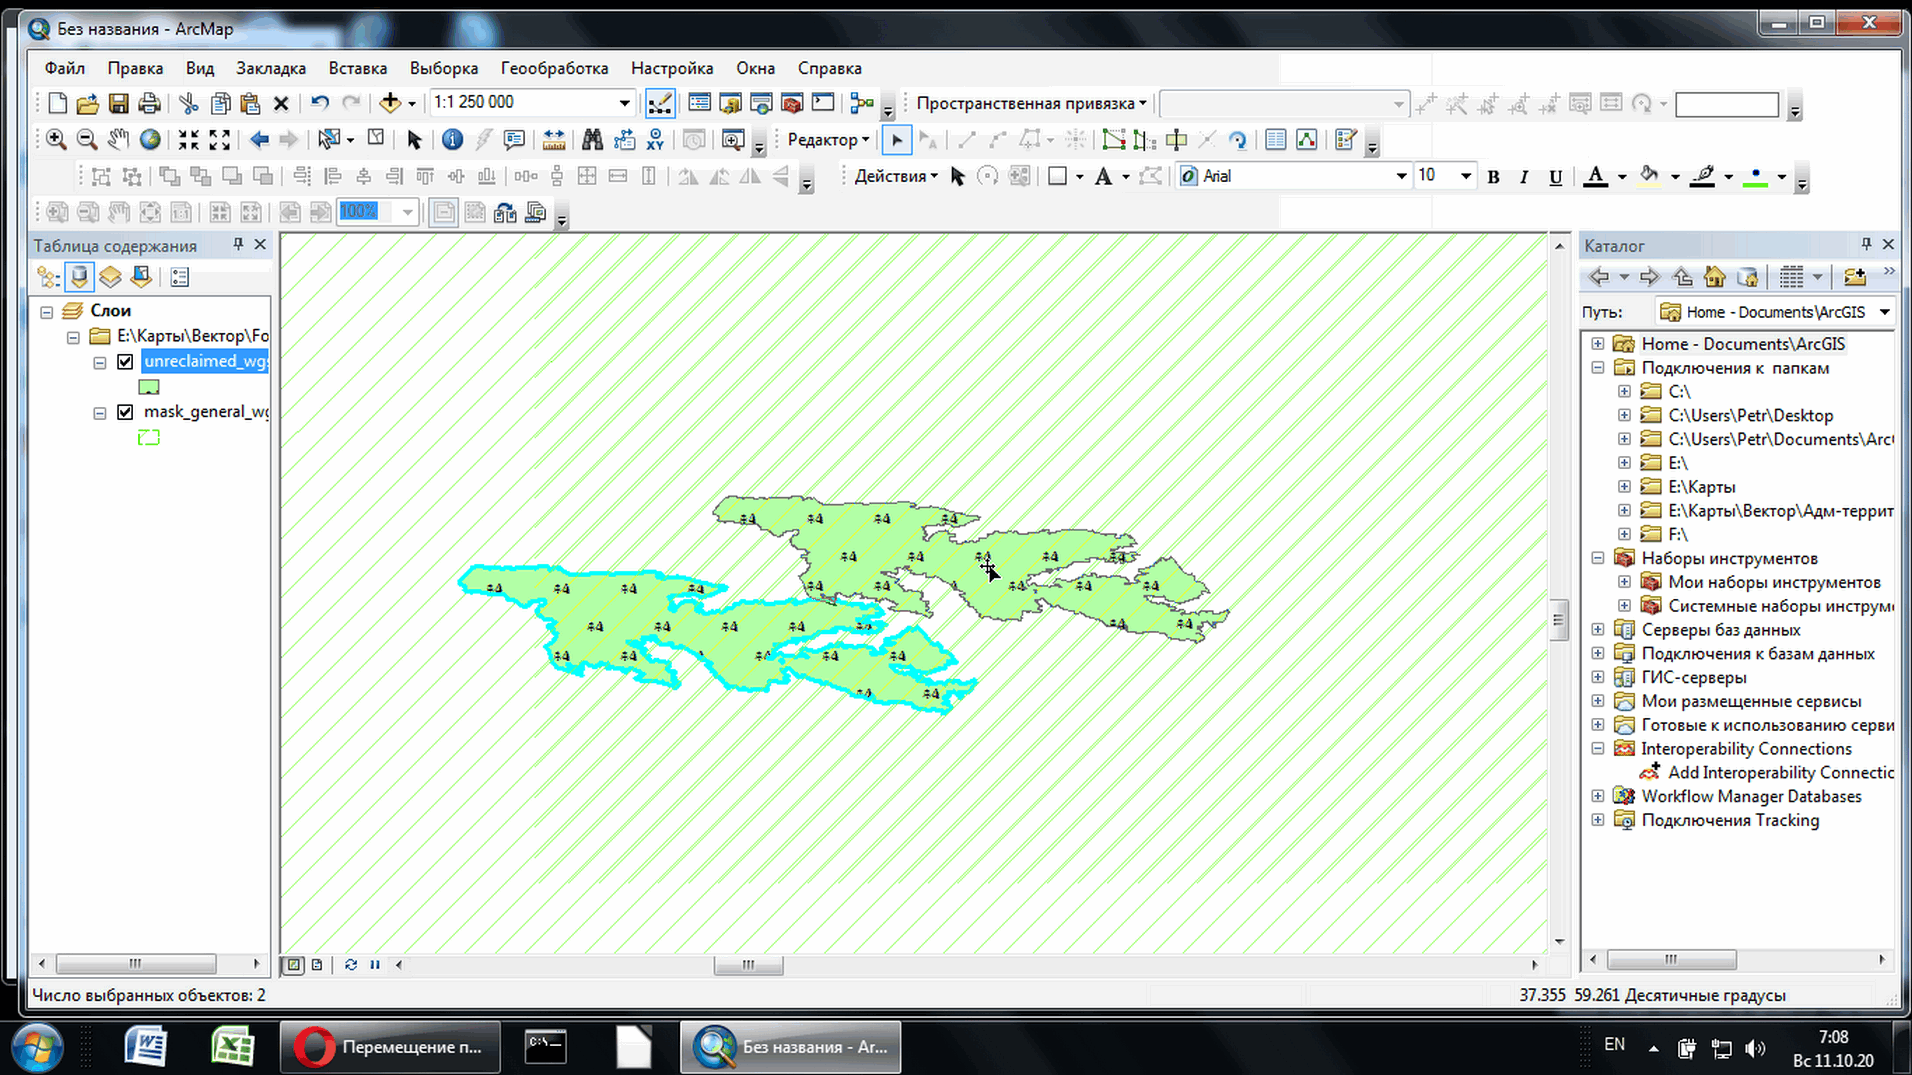Click the Add Data button
Screen dimensions: 1912x1075
(x=389, y=103)
